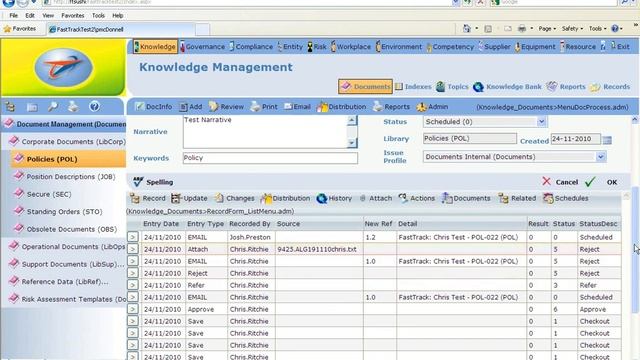Select Policies (POL) library

[68, 159]
